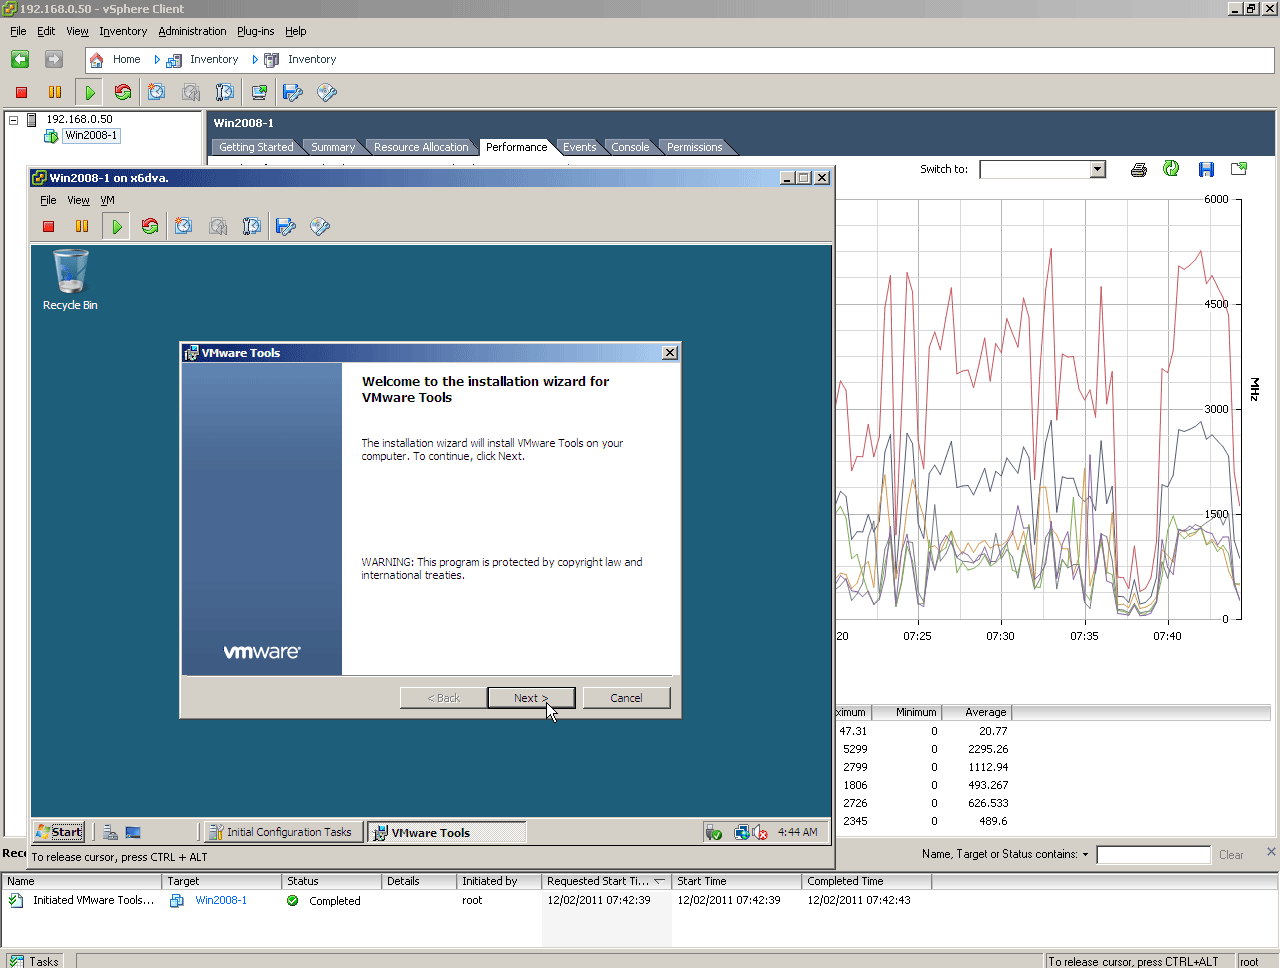Take snapshot from console window toolbar
This screenshot has height=968, width=1280.
pos(184,226)
